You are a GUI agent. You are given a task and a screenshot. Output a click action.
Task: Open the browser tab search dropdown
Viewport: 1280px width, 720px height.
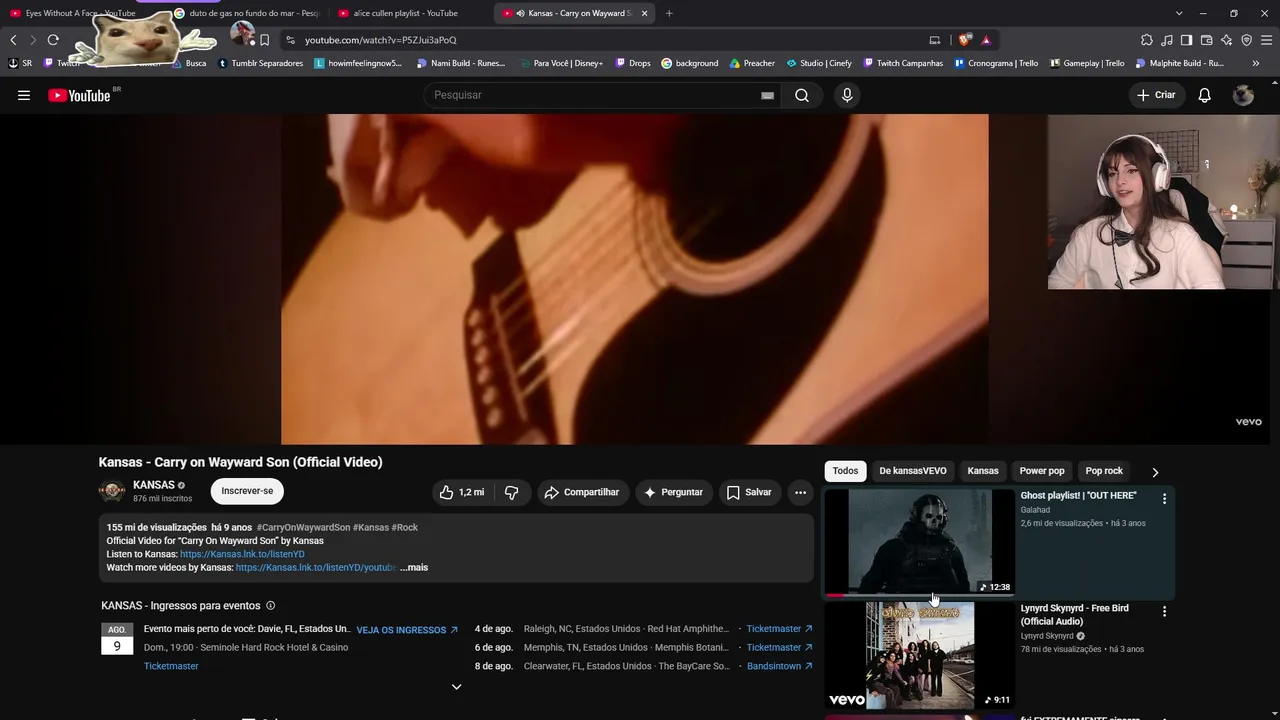(1179, 13)
